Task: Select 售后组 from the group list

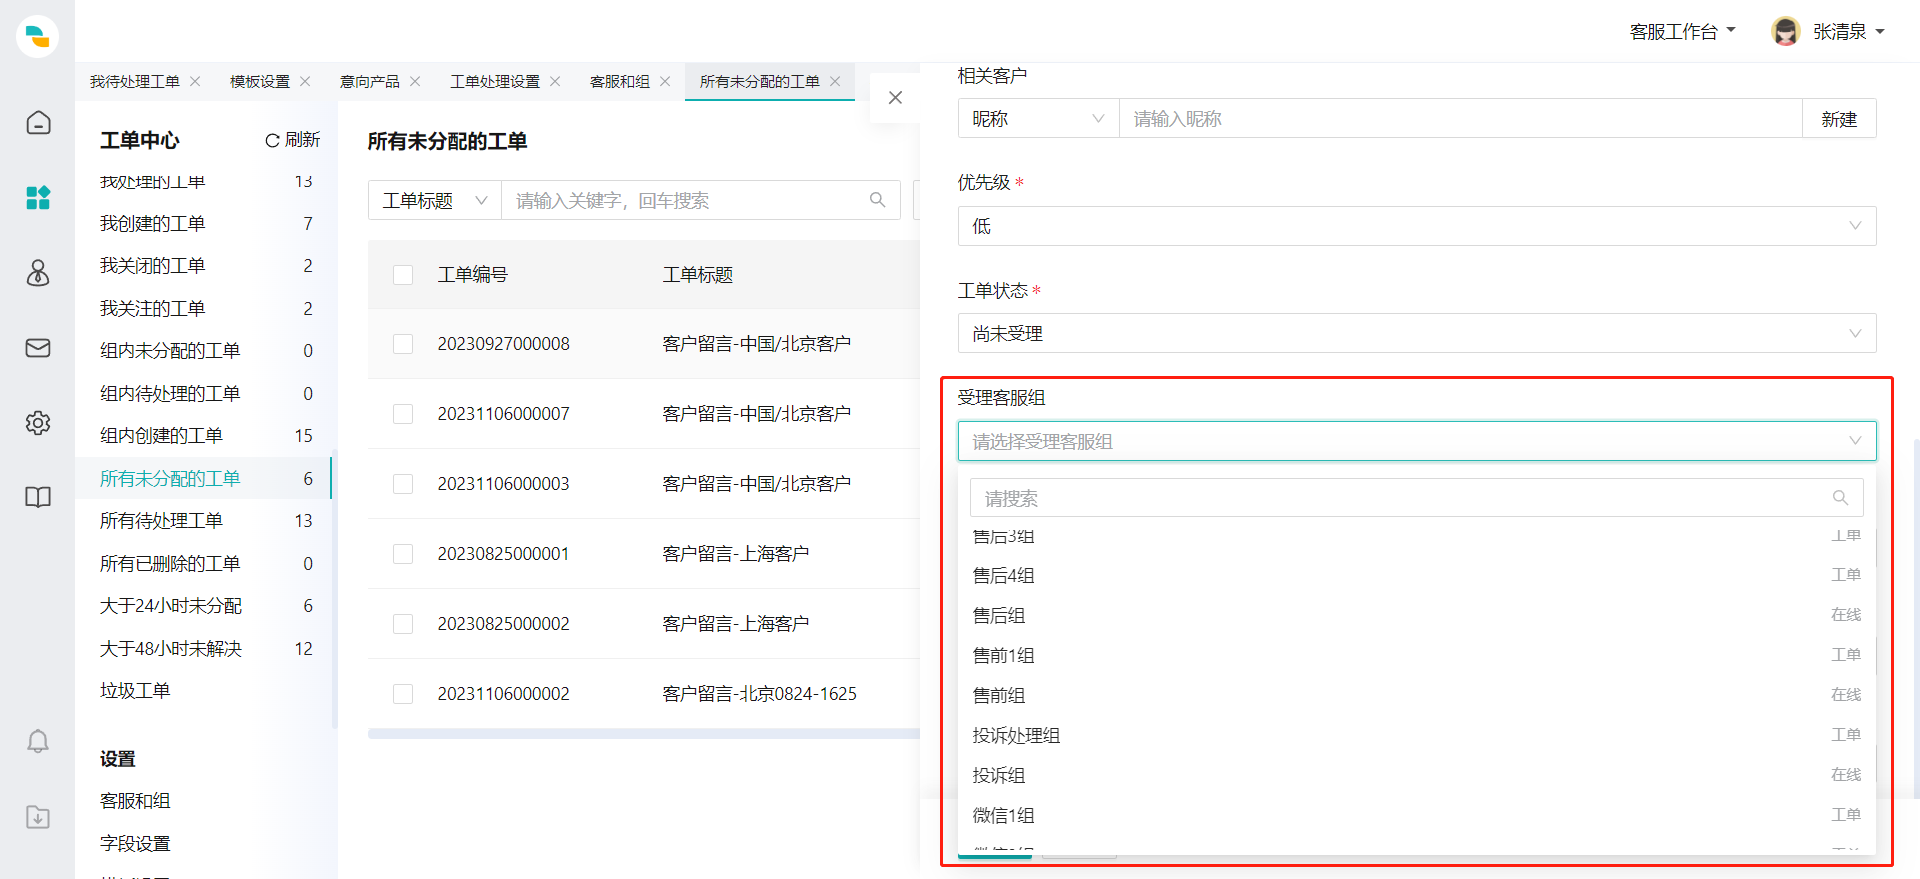Action: coord(1416,615)
